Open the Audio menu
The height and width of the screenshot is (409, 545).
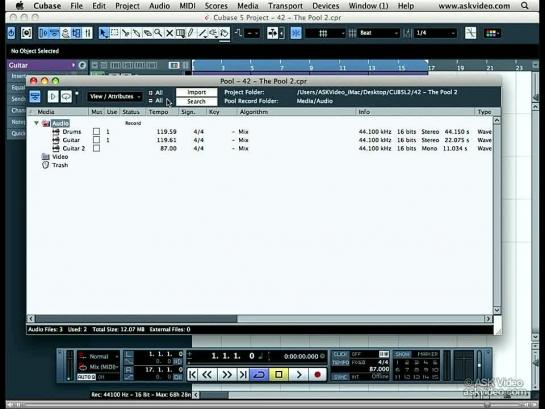pos(160,6)
